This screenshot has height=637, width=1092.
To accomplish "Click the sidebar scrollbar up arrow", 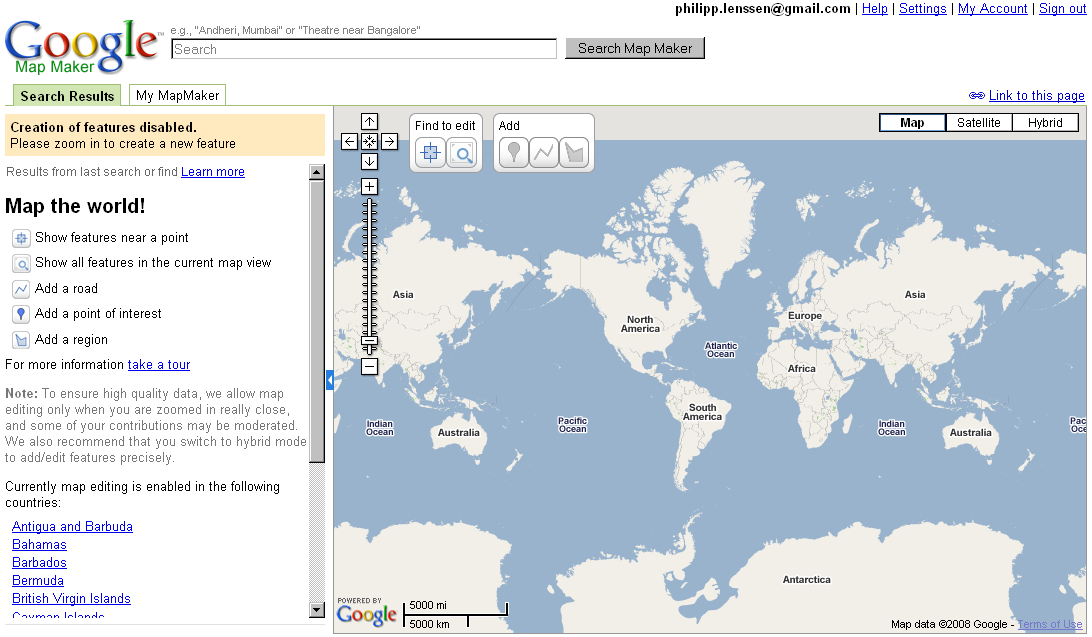I will click(317, 172).
